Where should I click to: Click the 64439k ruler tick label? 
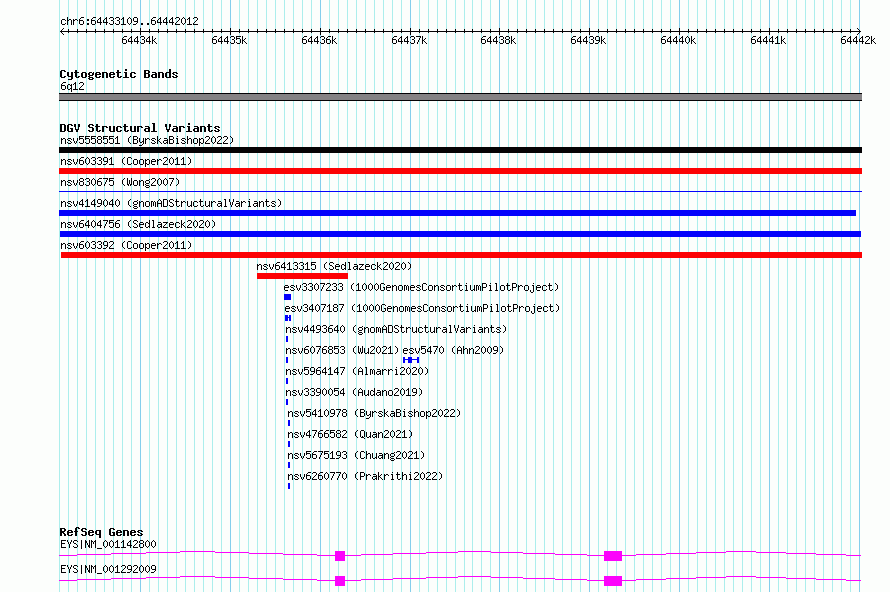click(588, 40)
